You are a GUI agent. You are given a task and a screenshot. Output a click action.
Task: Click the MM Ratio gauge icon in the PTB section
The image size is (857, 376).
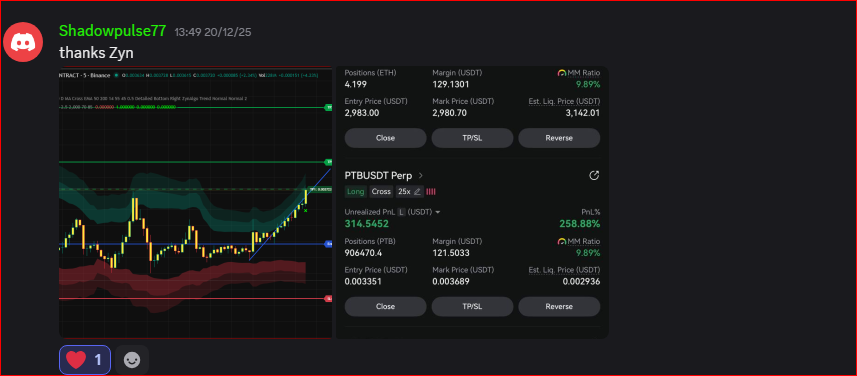[562, 242]
